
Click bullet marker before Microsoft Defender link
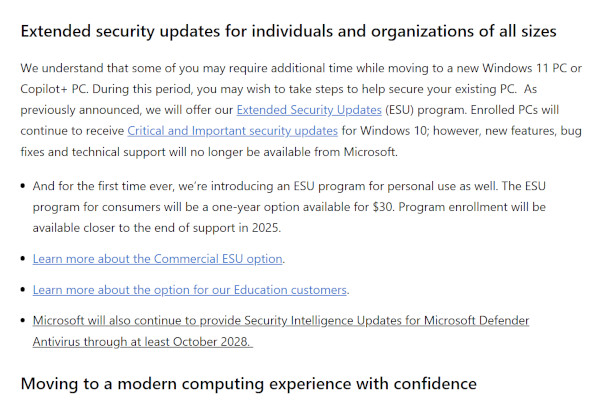[23, 321]
